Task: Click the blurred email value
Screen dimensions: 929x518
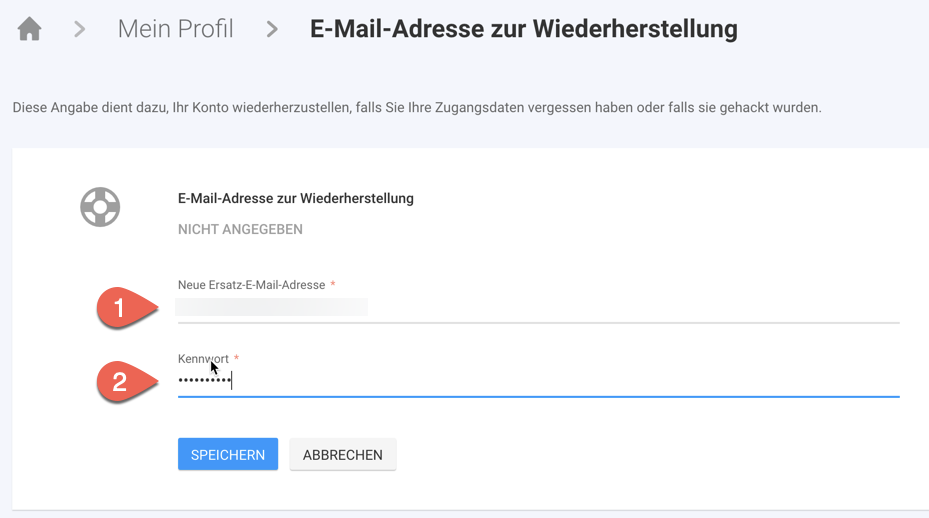Action: pyautogui.click(x=272, y=308)
